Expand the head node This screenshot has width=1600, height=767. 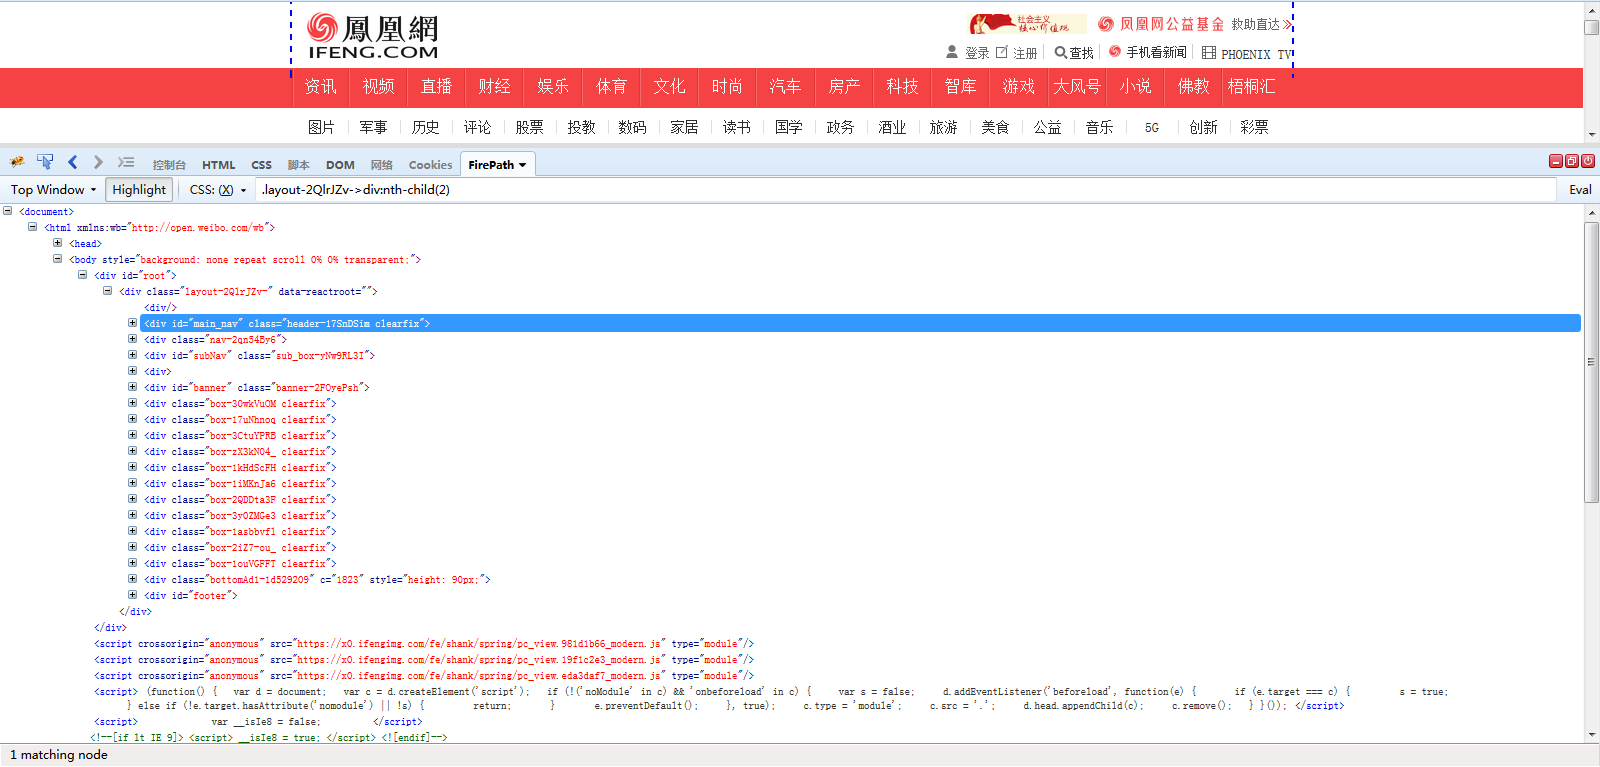tap(57, 243)
